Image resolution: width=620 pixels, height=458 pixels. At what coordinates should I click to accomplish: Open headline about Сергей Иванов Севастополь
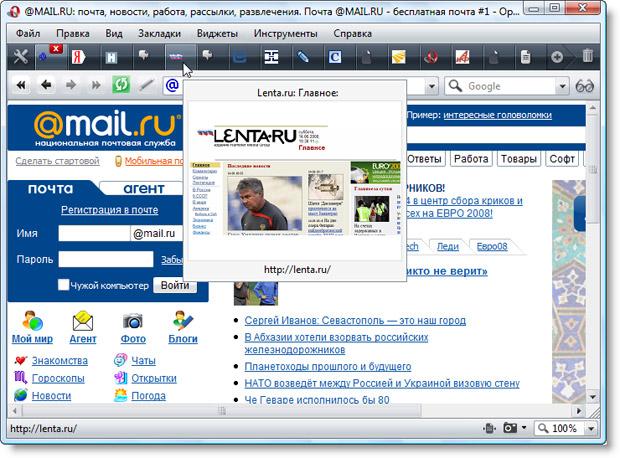click(355, 320)
